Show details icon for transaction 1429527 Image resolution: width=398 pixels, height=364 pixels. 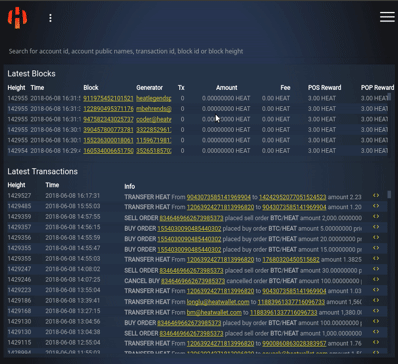(x=376, y=196)
